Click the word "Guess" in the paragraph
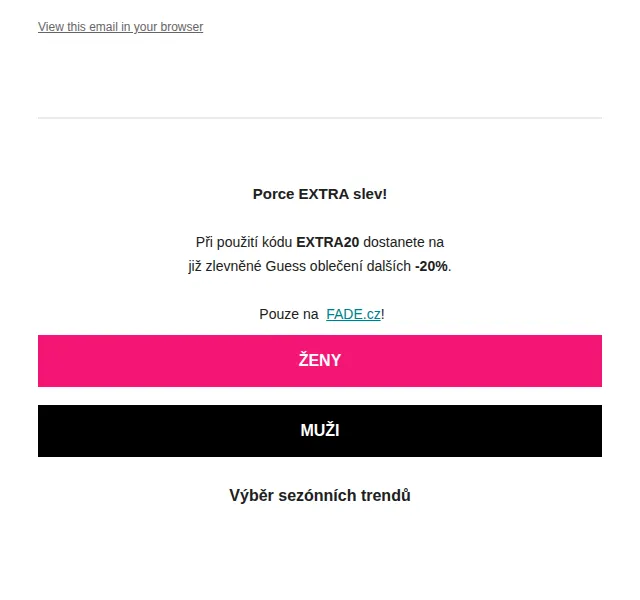640x600 pixels. click(285, 266)
